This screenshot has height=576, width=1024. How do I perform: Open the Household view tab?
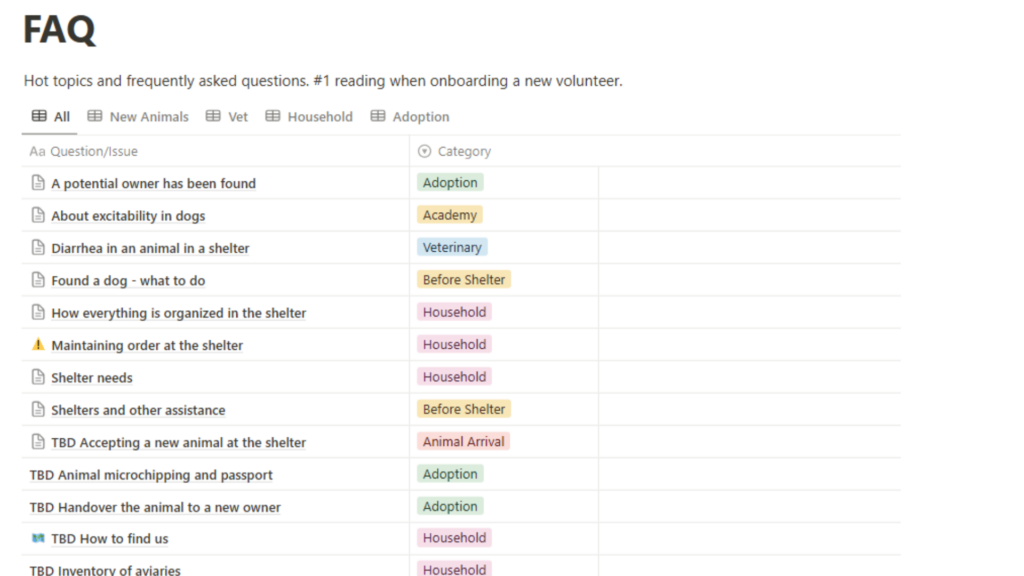tap(309, 116)
